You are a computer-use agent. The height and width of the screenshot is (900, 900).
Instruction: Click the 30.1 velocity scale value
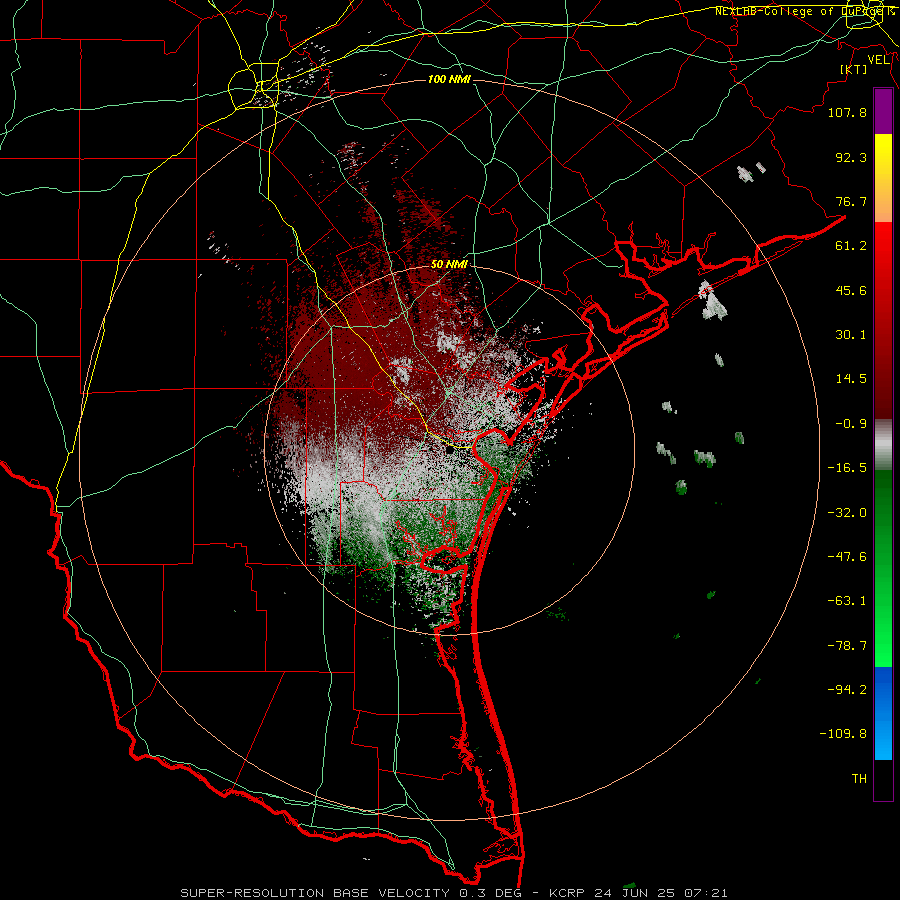(x=851, y=335)
